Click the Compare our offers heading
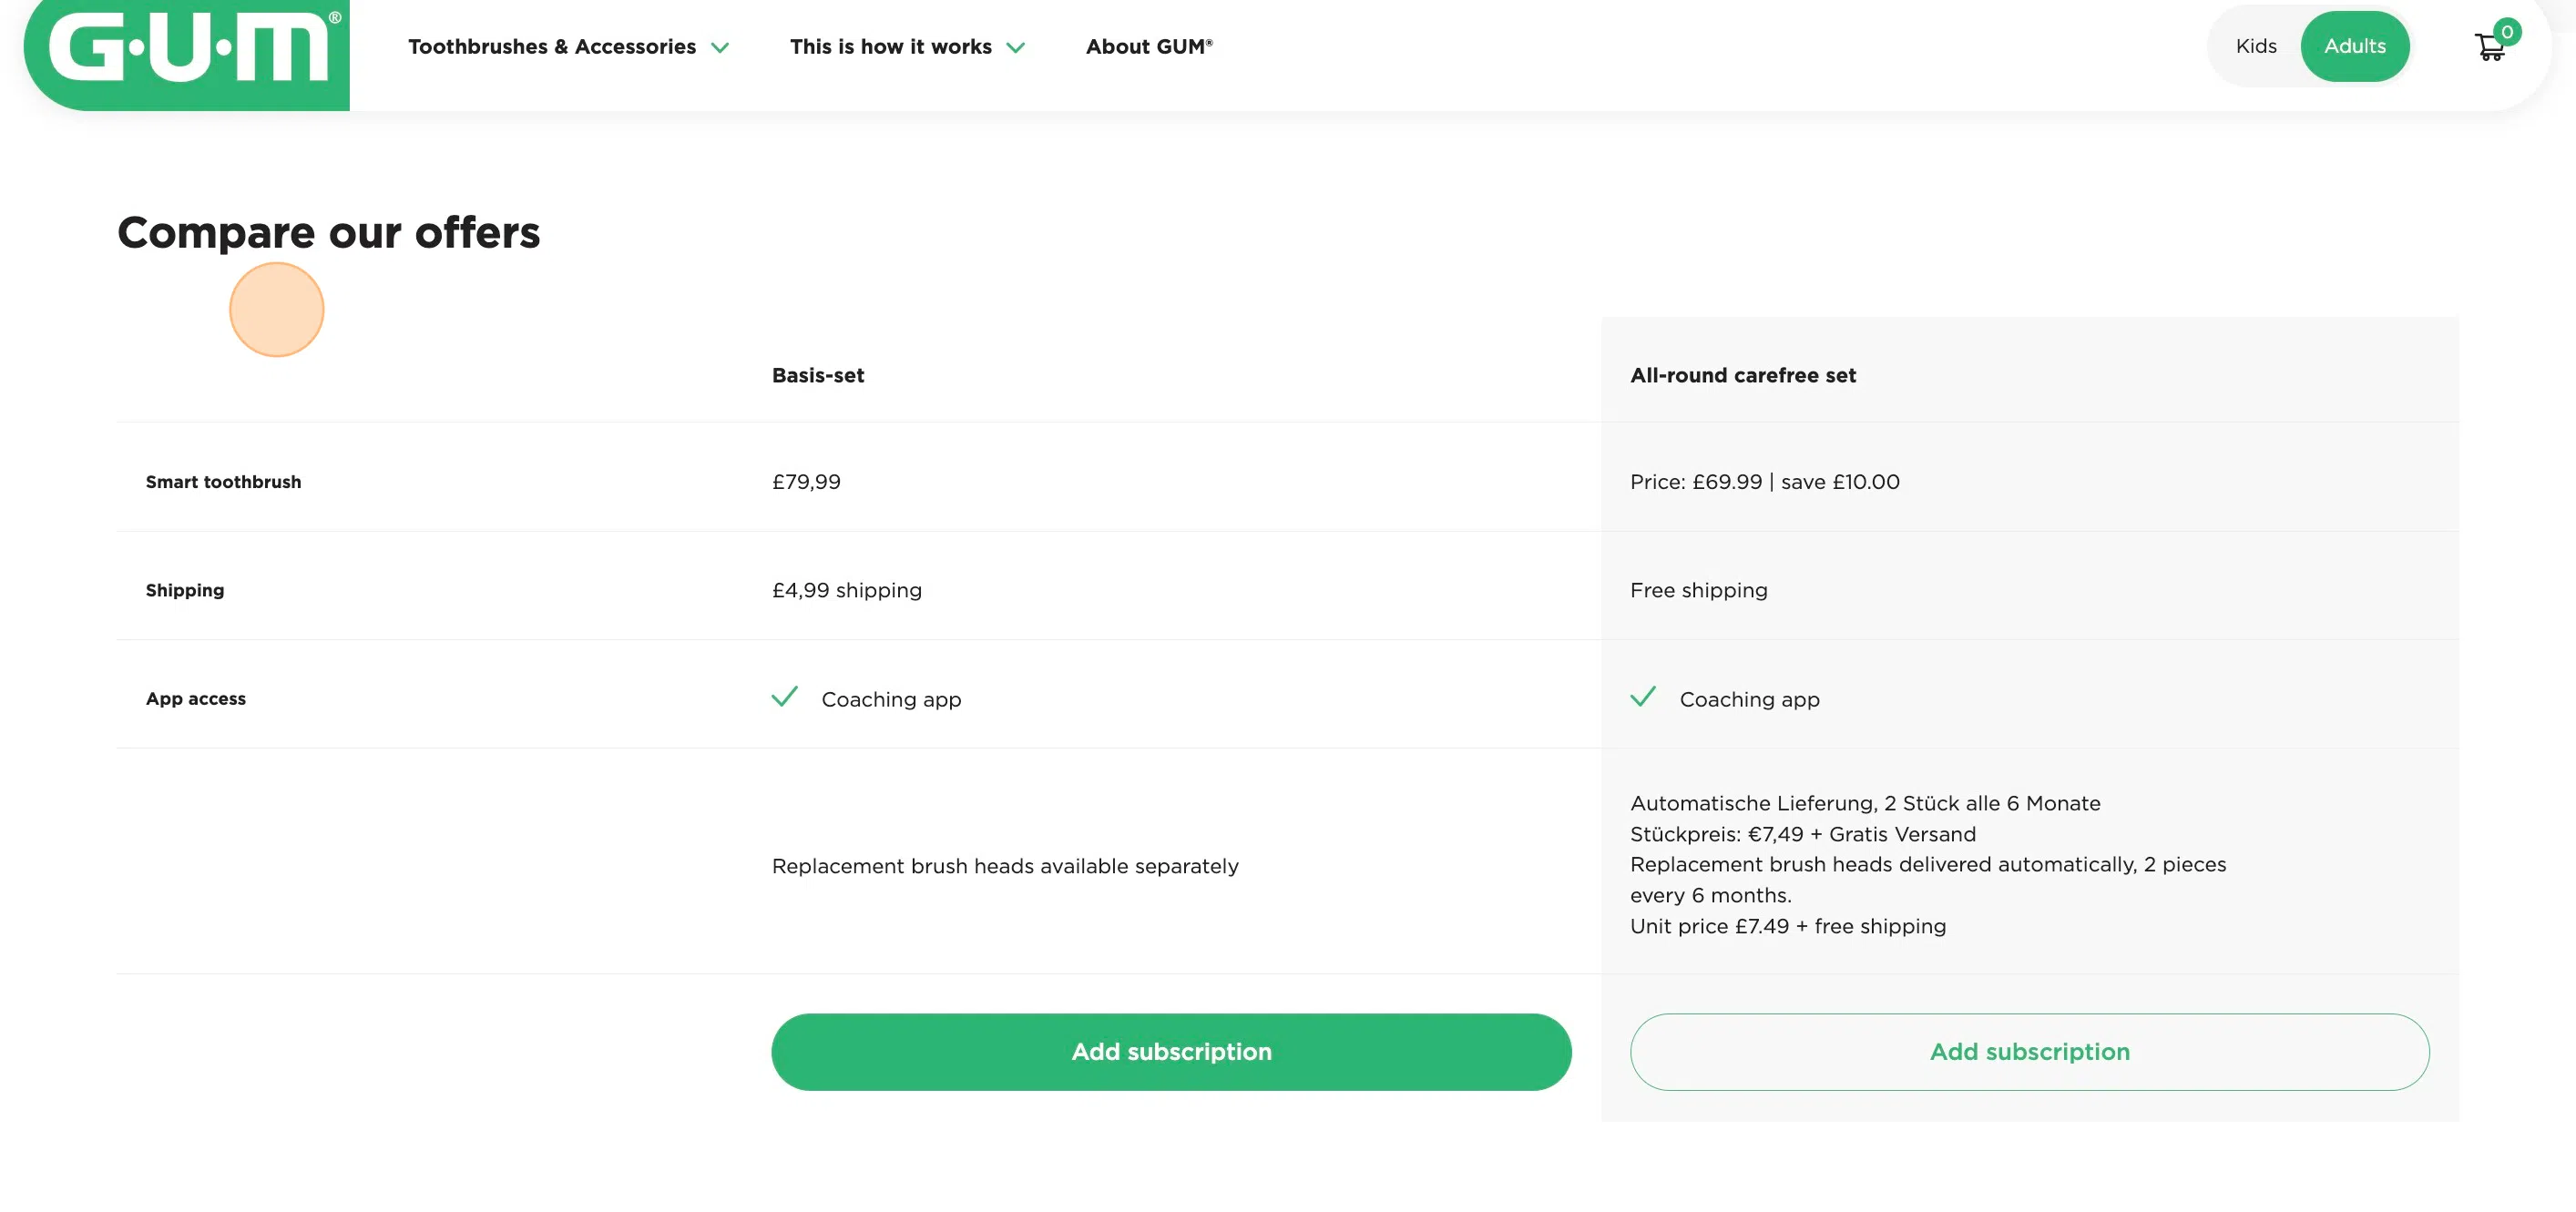Image resolution: width=2576 pixels, height=1212 pixels. coord(329,233)
